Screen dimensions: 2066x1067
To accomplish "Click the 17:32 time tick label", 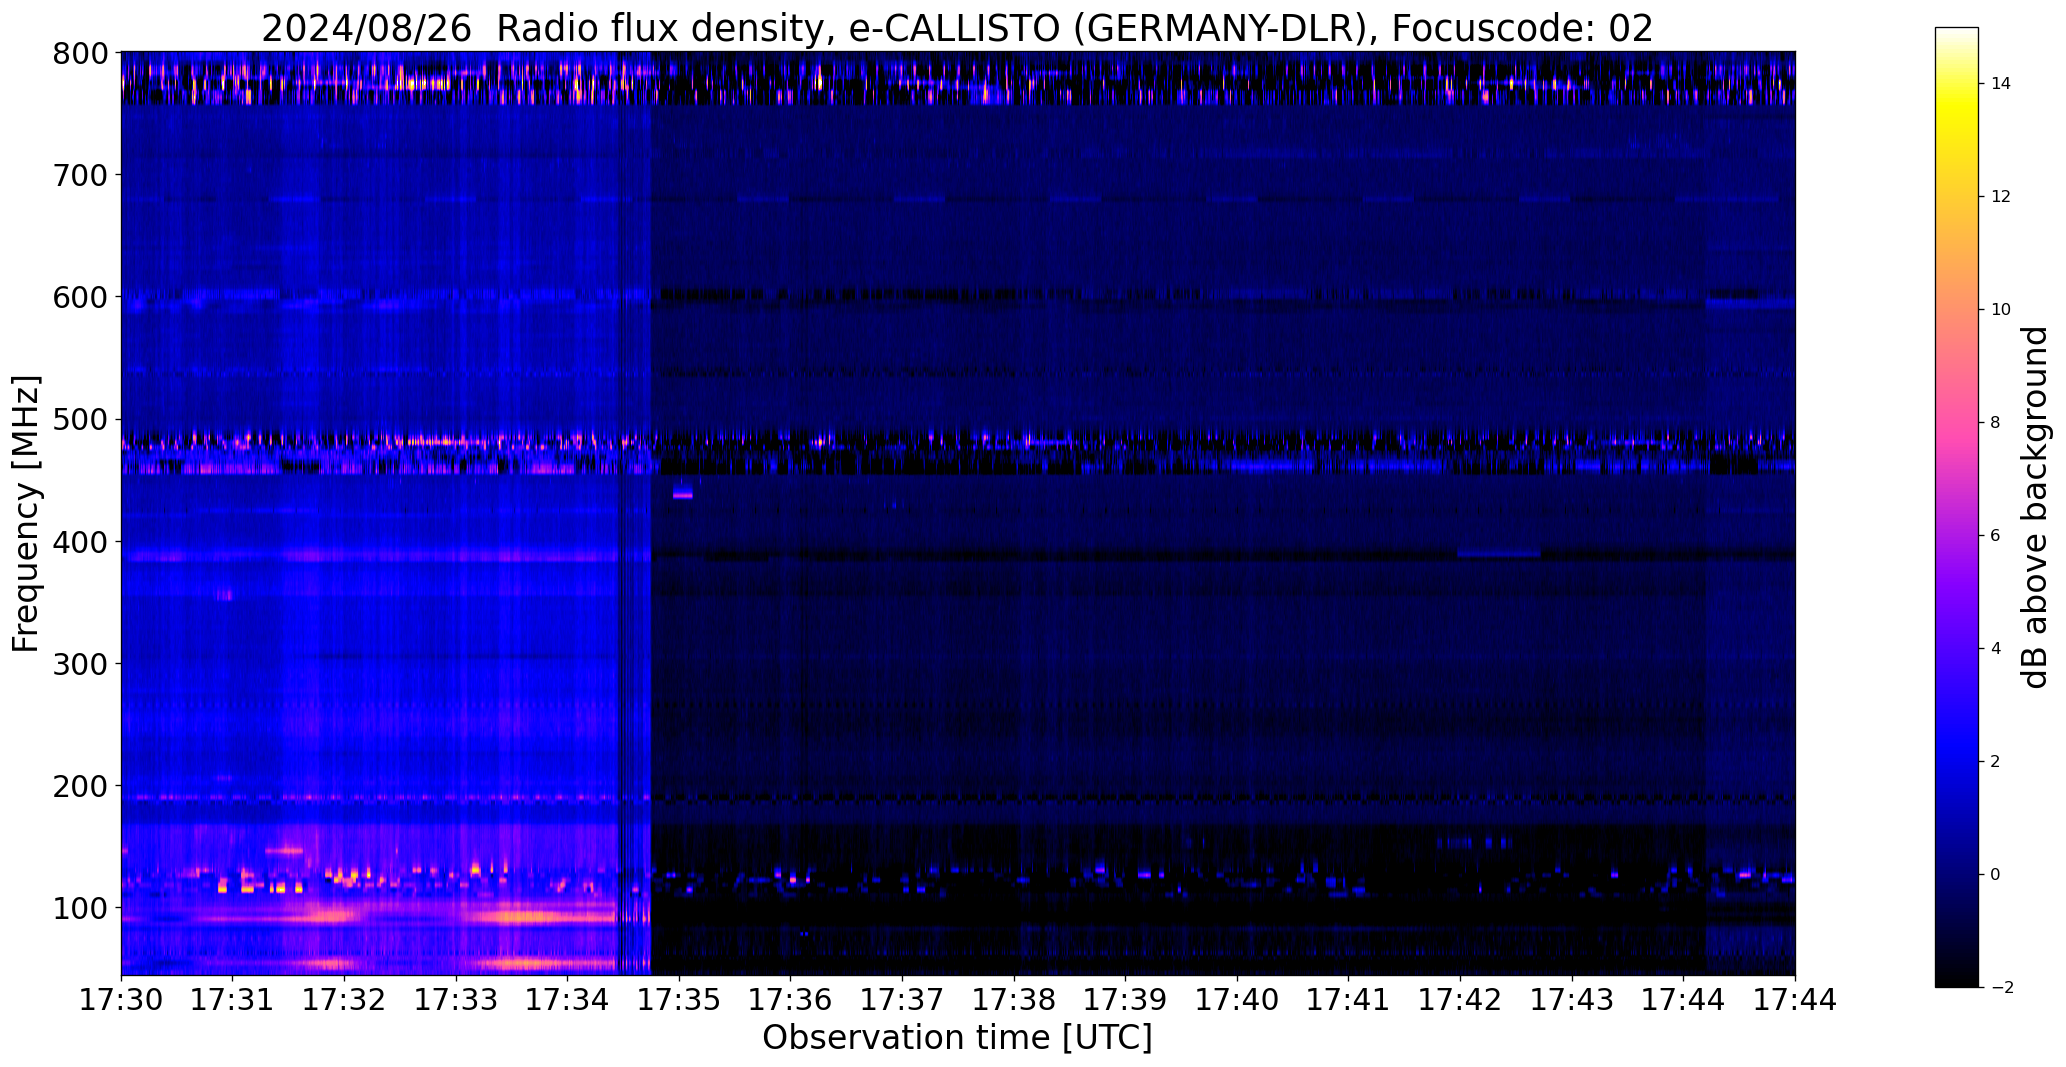I will (344, 999).
